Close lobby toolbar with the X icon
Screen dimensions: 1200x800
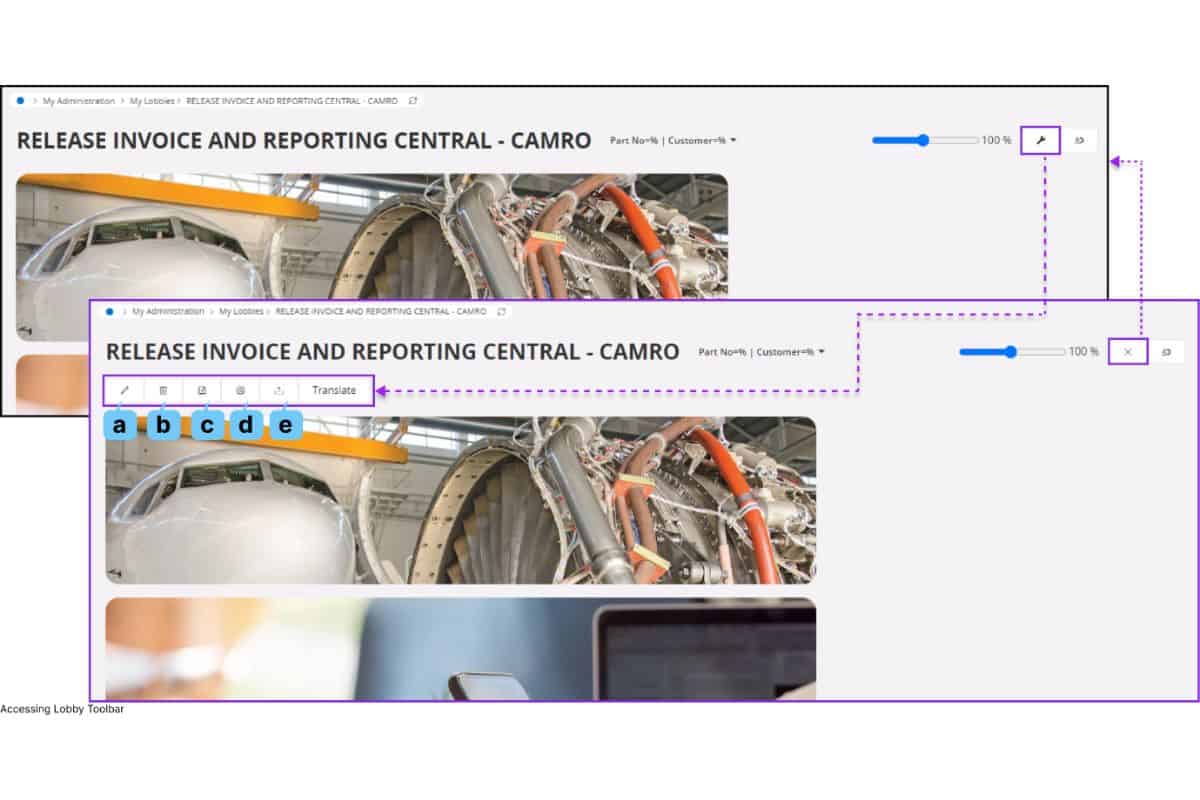click(1128, 352)
